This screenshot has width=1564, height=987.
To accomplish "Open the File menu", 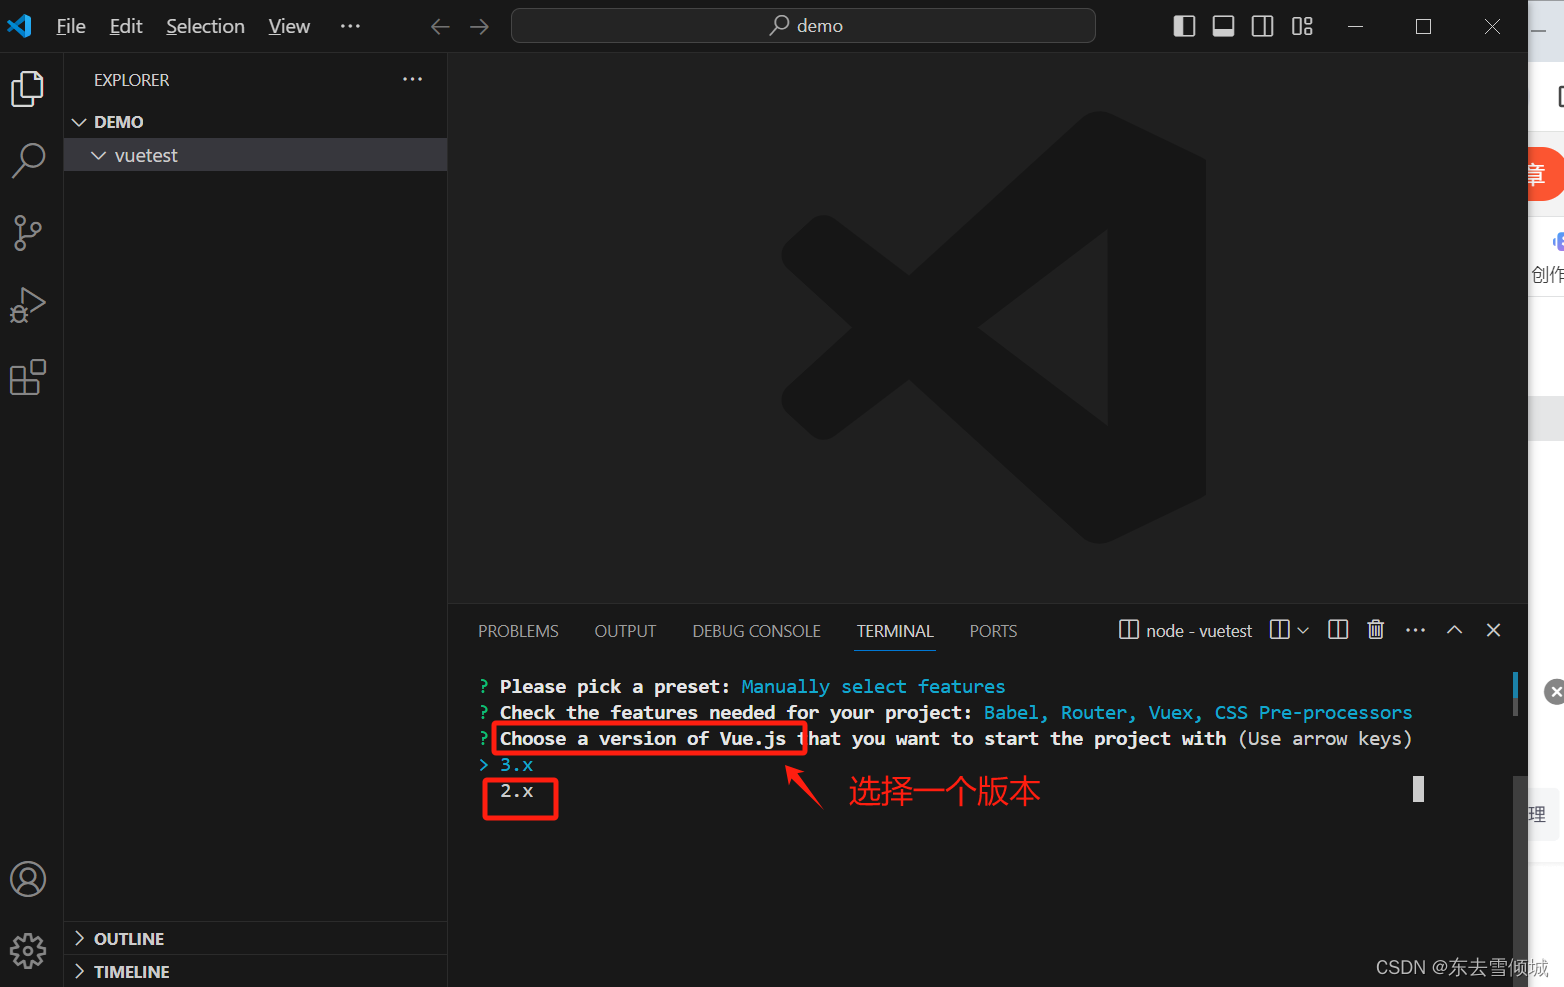I will [71, 26].
